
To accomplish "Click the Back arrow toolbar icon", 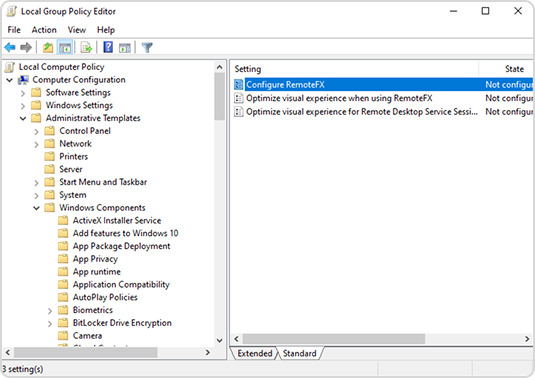I will [10, 47].
